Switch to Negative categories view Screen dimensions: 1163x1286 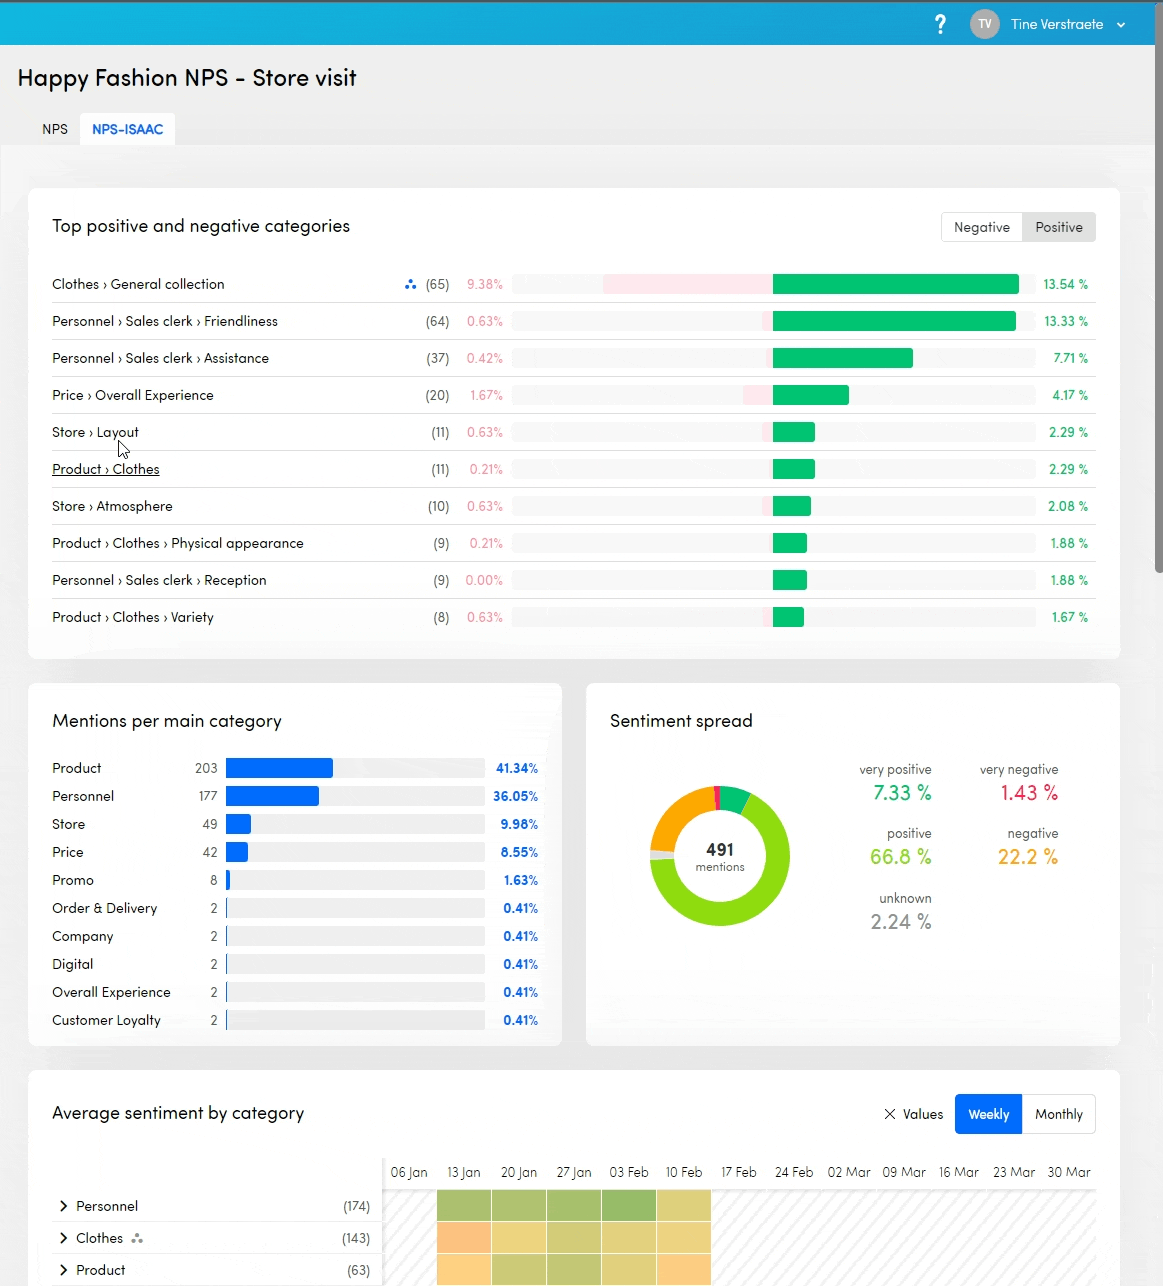point(981,227)
